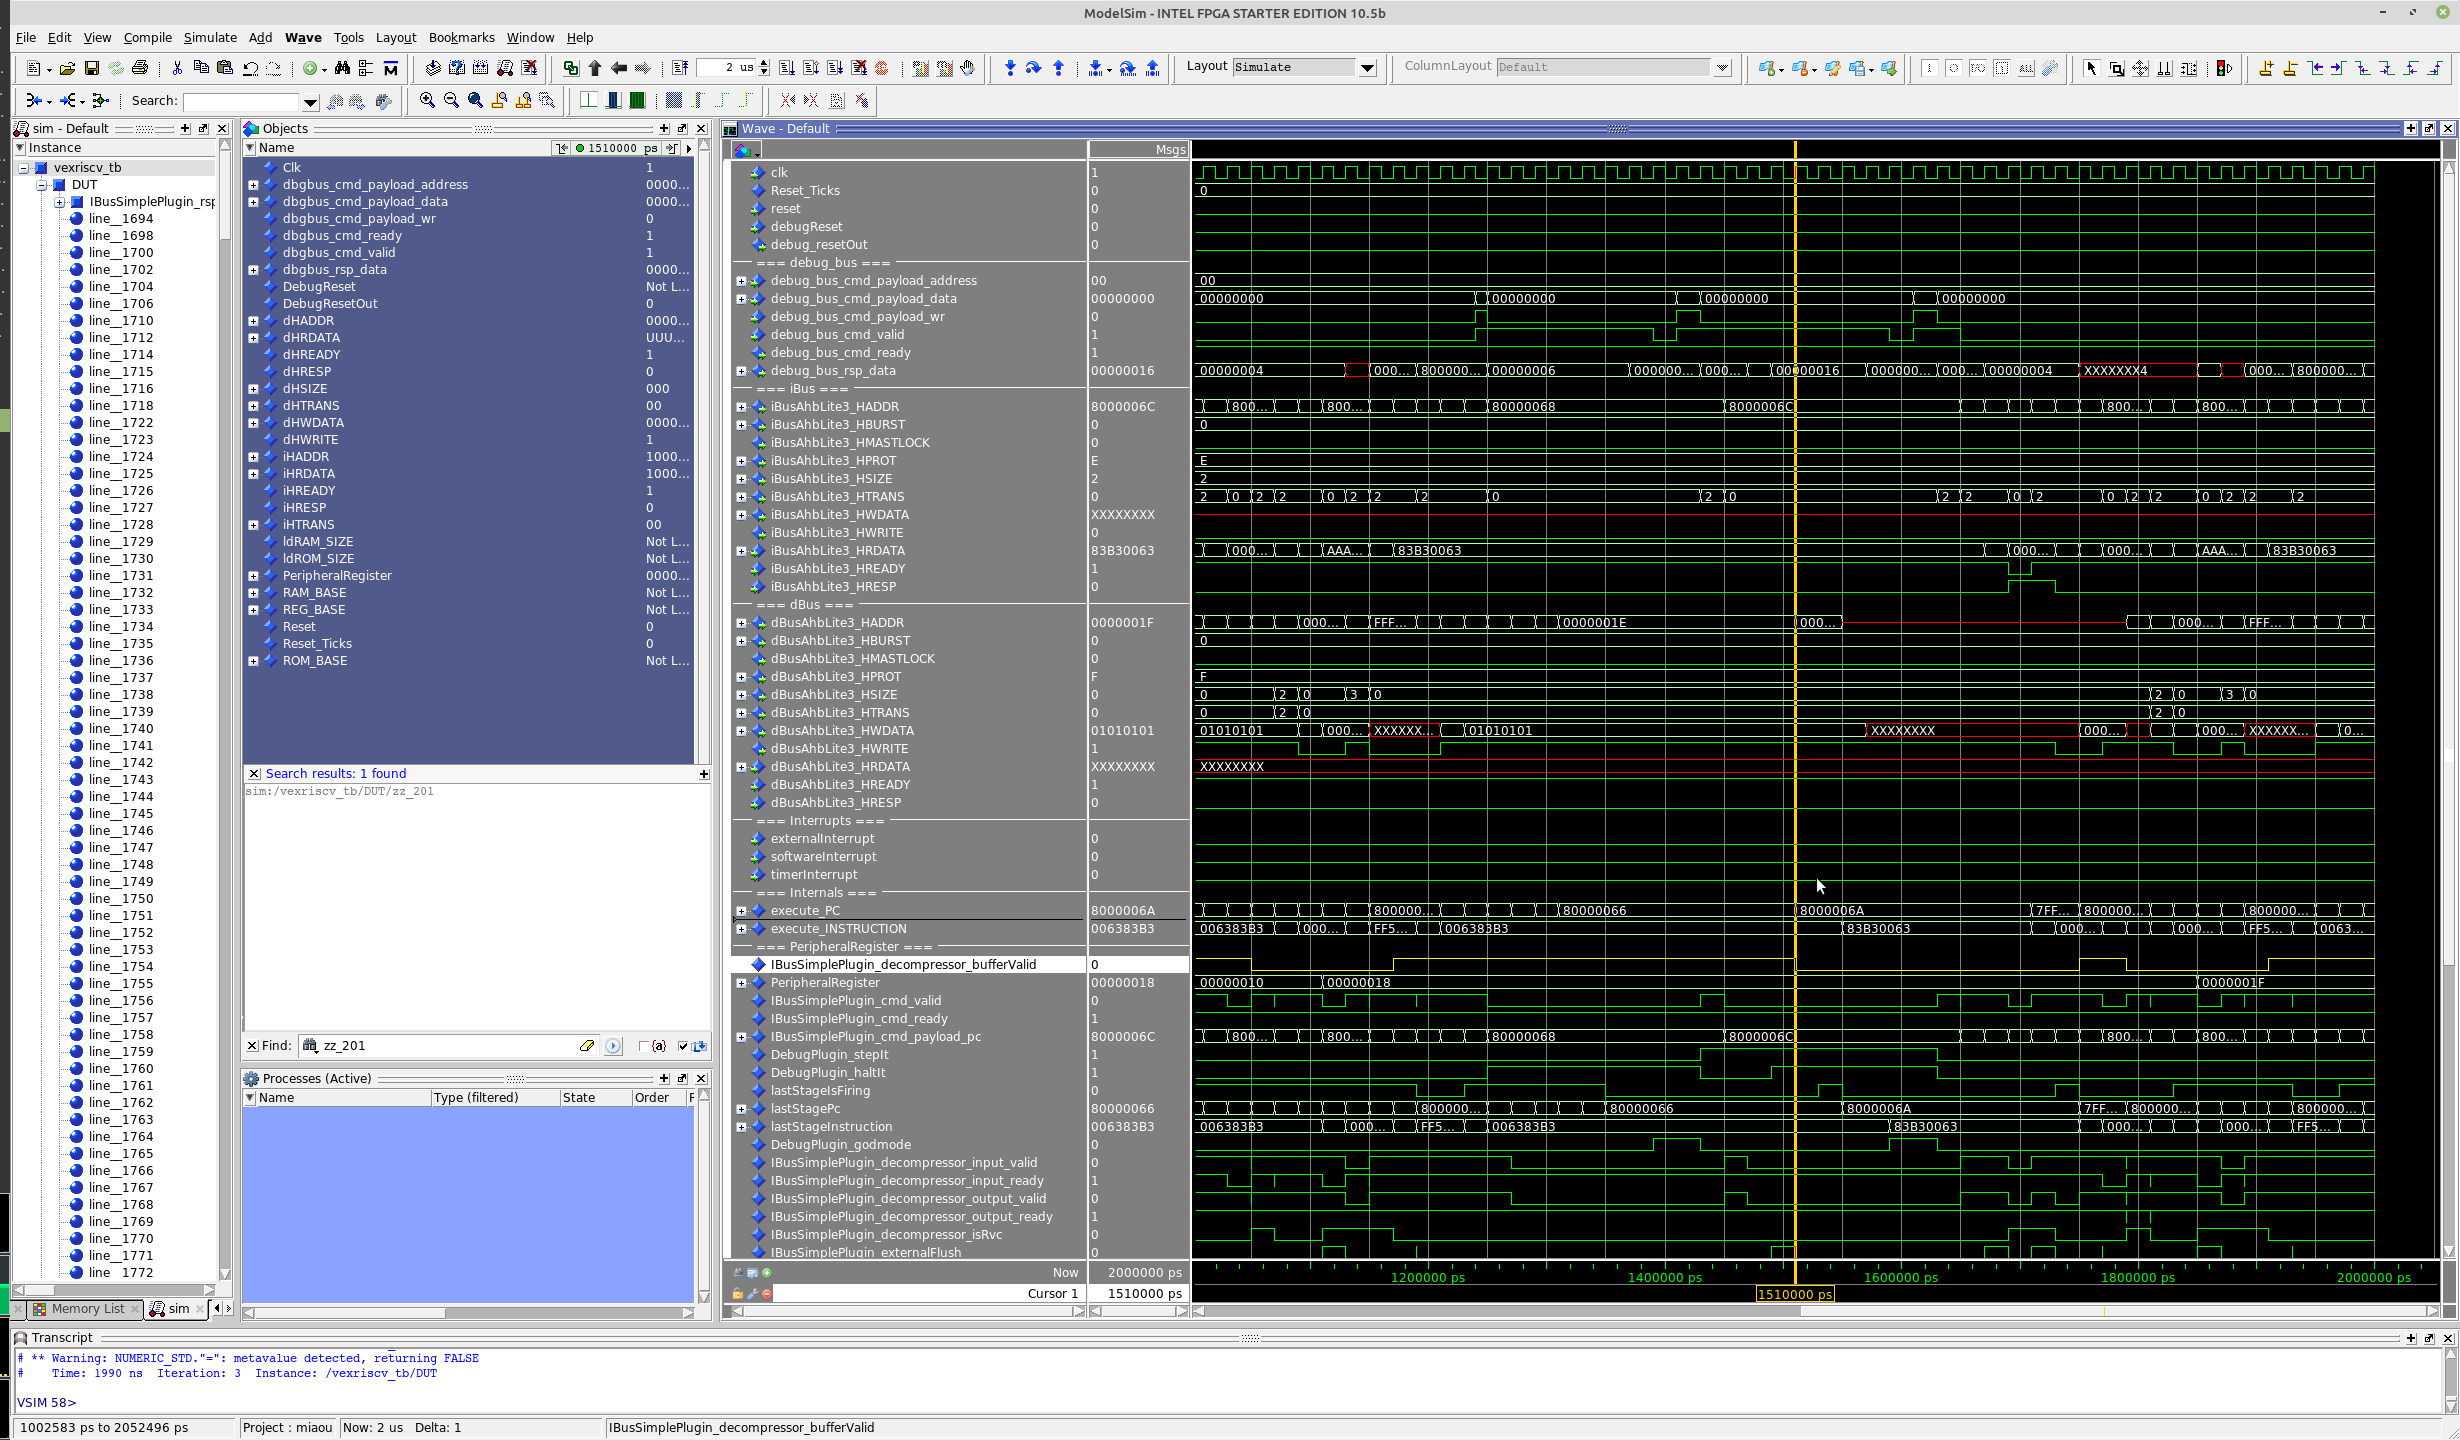
Task: Expand the dHADDR signal in Objects panel
Action: click(253, 320)
